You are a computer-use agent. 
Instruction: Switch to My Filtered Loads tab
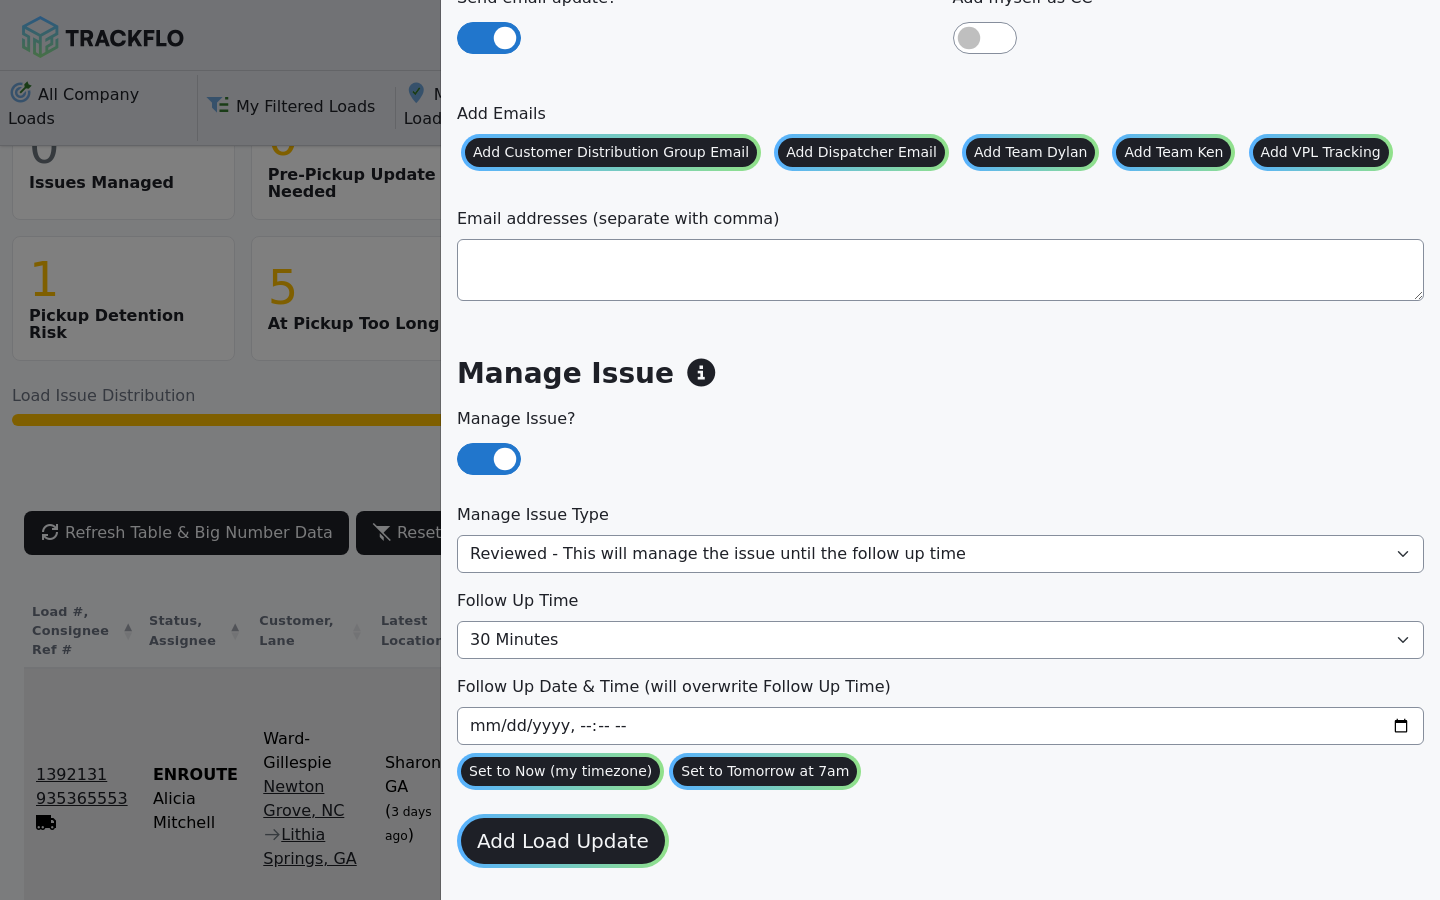[296, 106]
